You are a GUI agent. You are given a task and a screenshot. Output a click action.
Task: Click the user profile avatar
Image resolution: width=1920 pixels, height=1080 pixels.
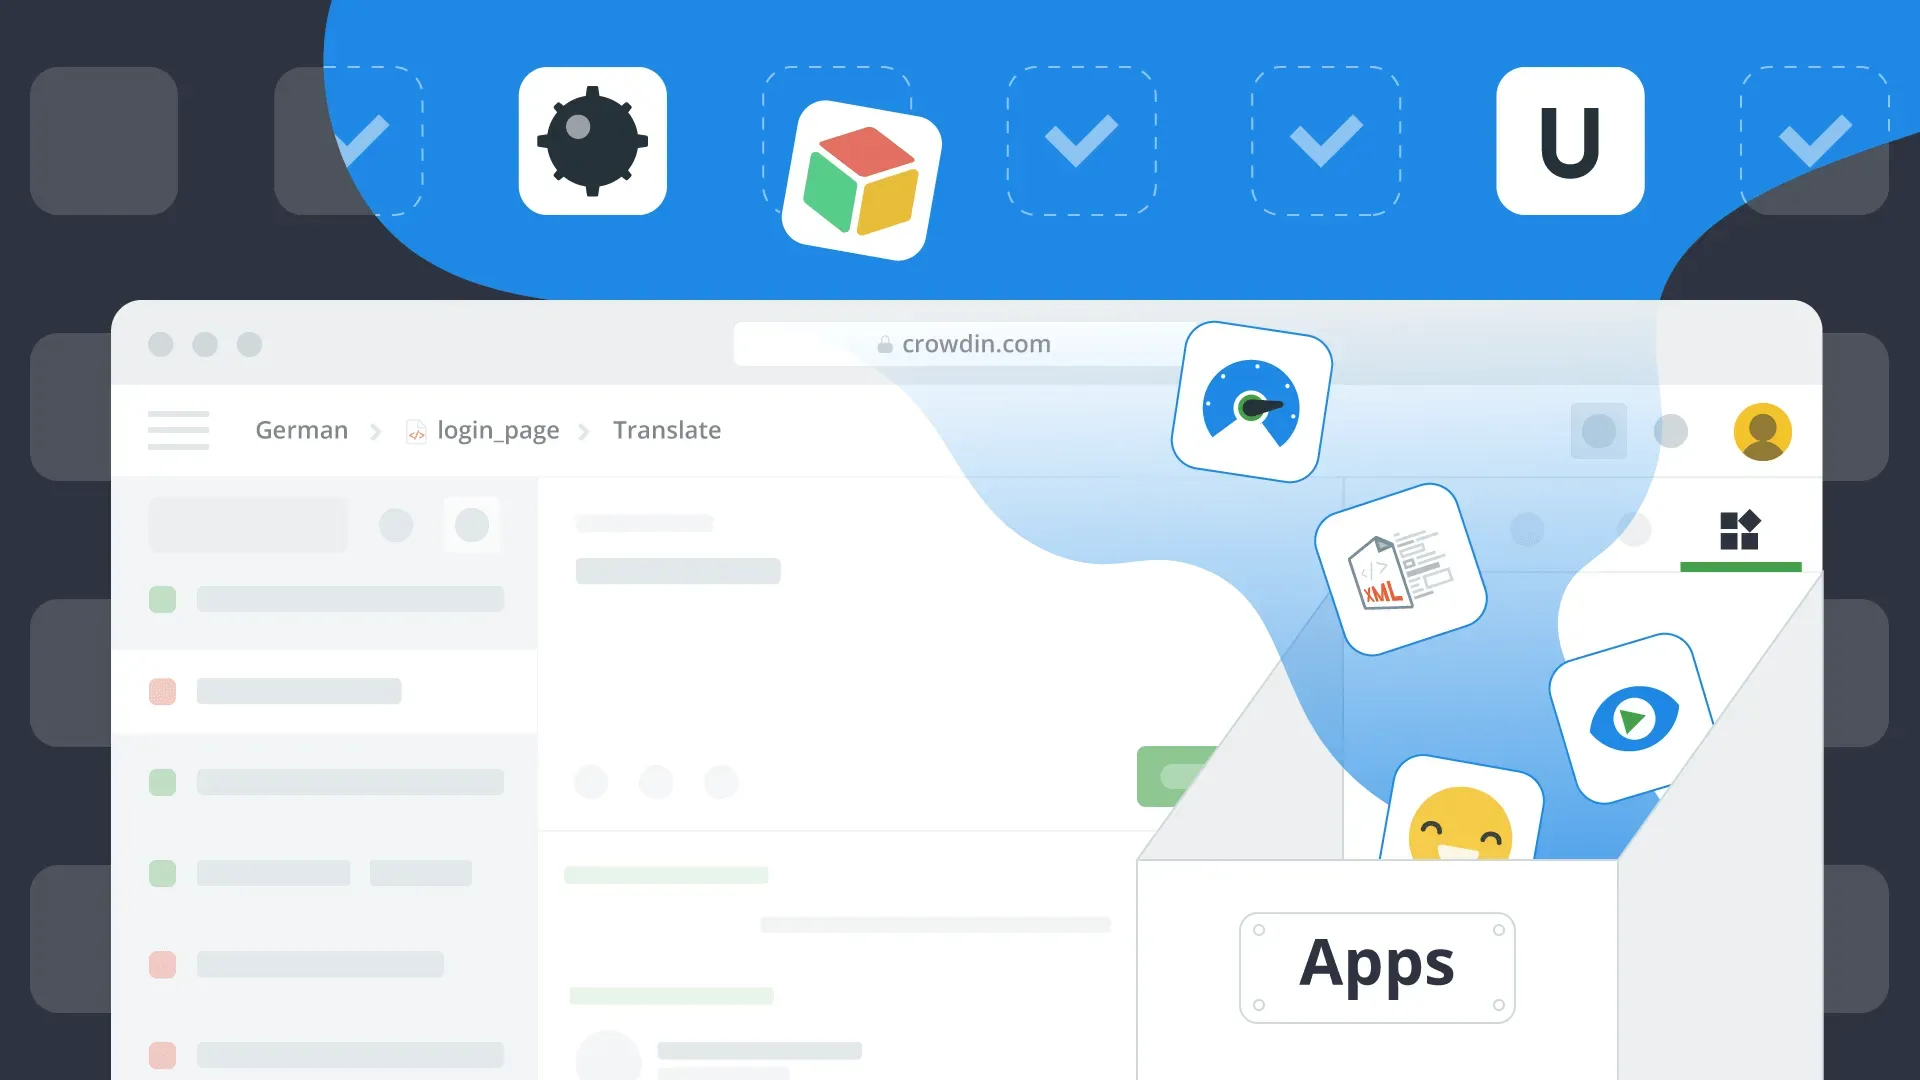click(1764, 431)
